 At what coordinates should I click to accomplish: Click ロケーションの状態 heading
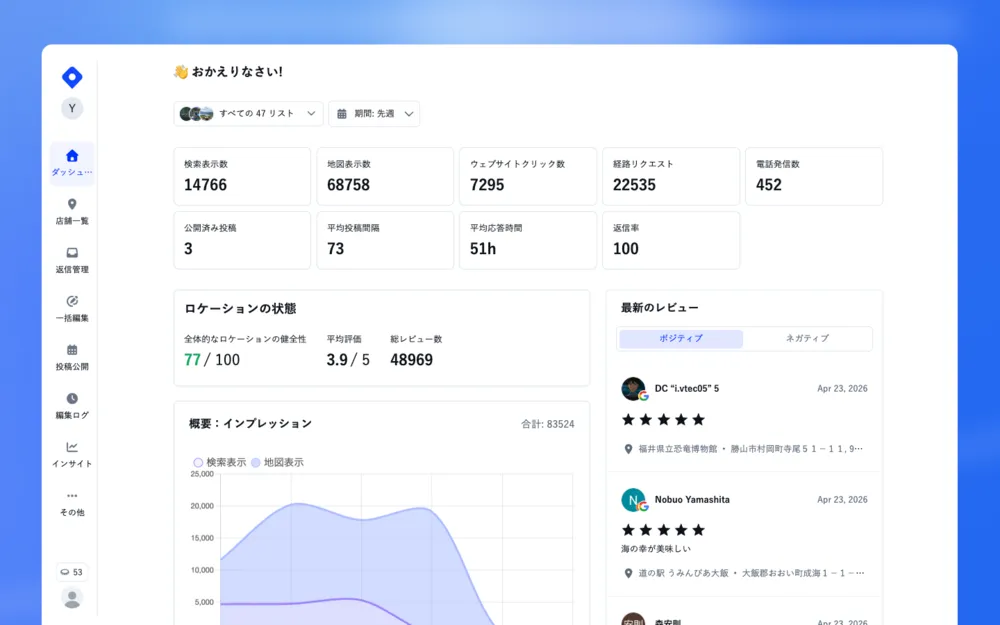pyautogui.click(x=240, y=309)
